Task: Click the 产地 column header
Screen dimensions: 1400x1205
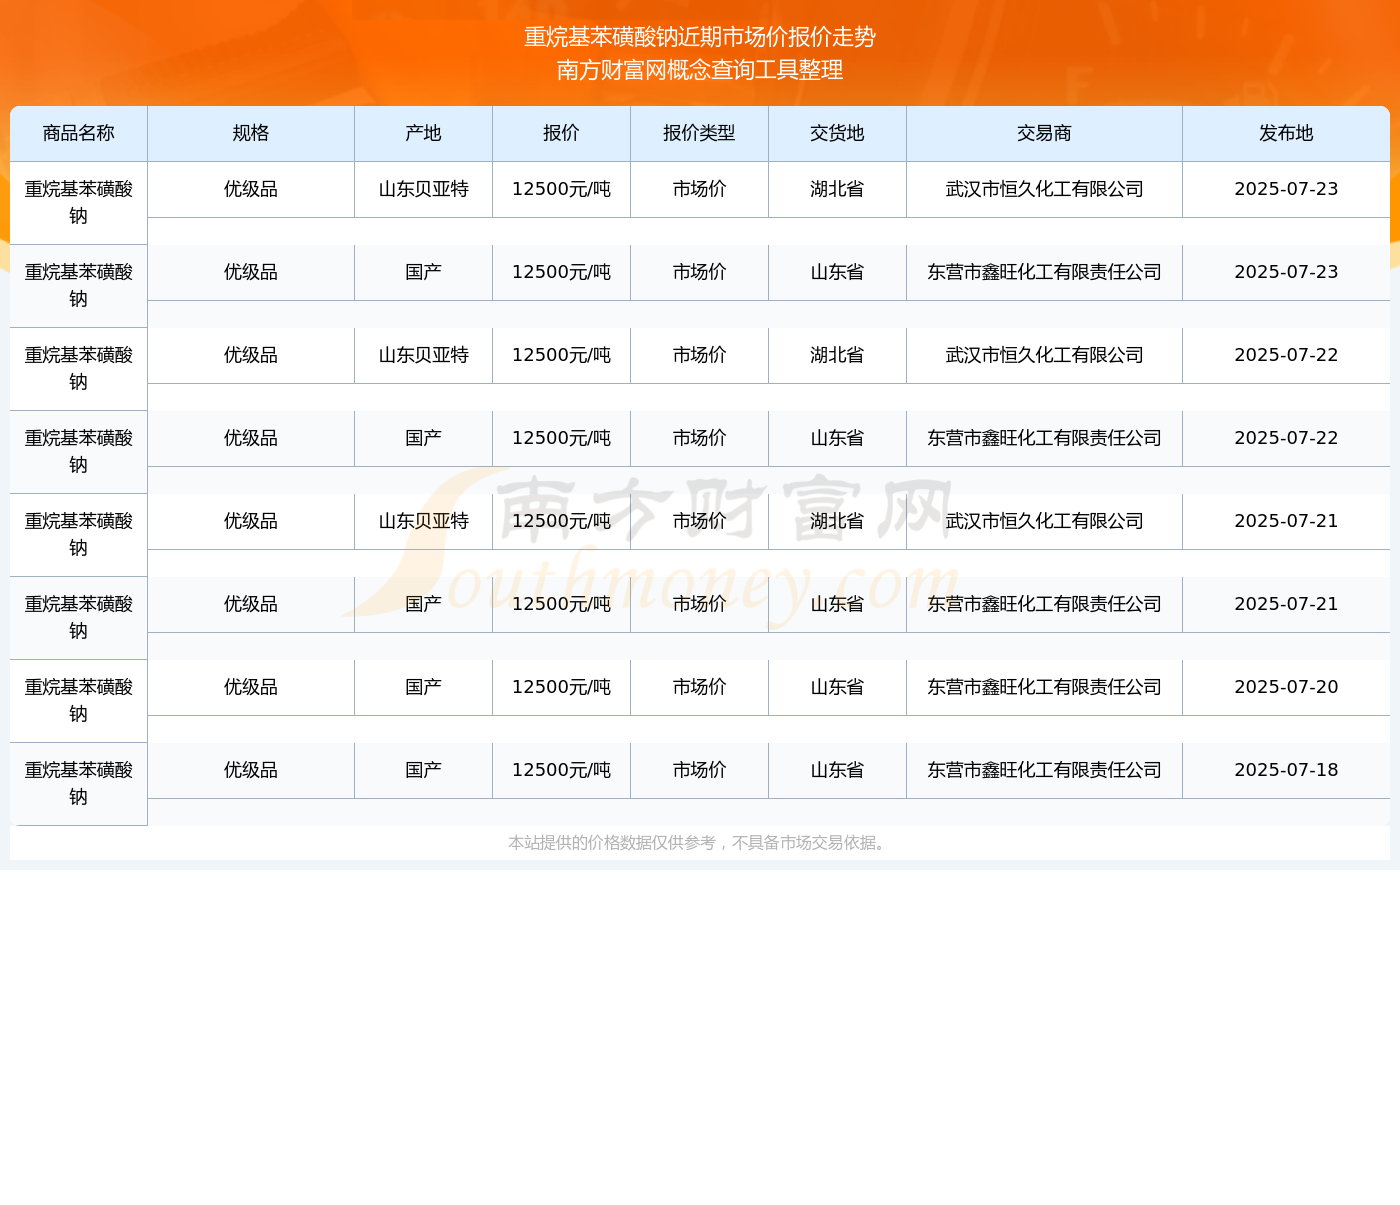Action: pos(424,133)
